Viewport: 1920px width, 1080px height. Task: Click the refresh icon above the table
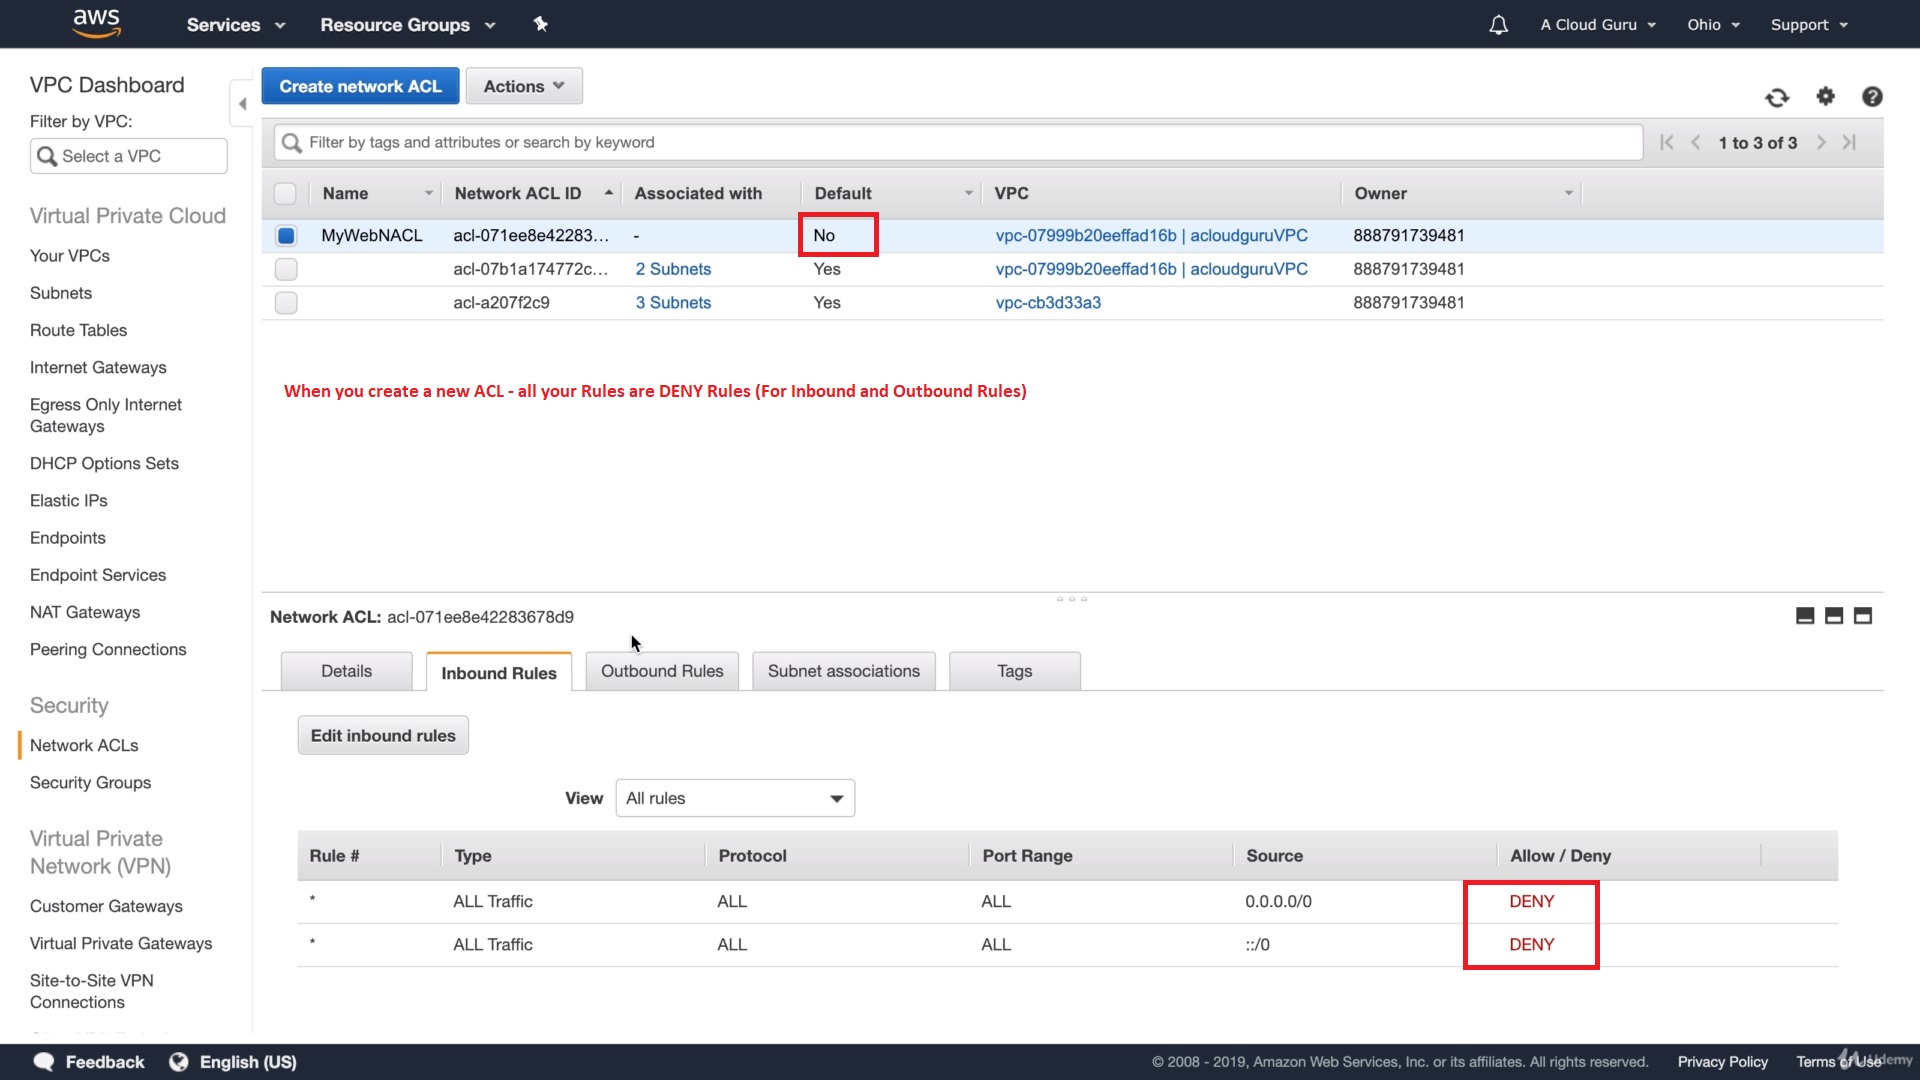tap(1777, 97)
